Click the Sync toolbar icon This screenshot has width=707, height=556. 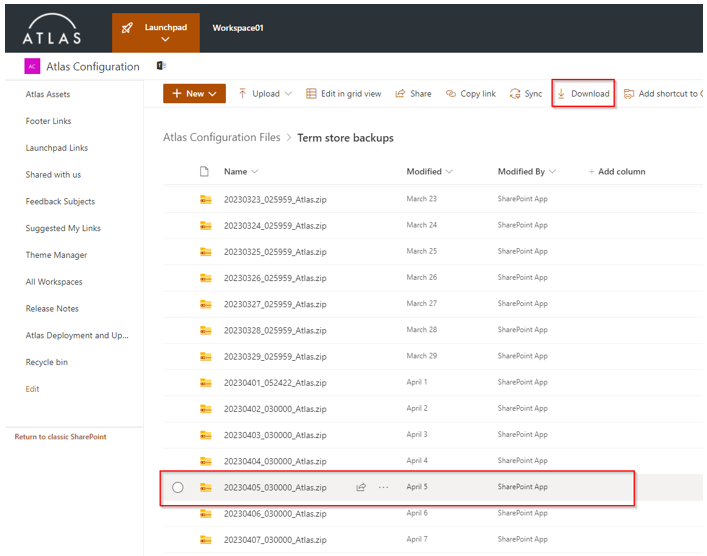pos(515,94)
